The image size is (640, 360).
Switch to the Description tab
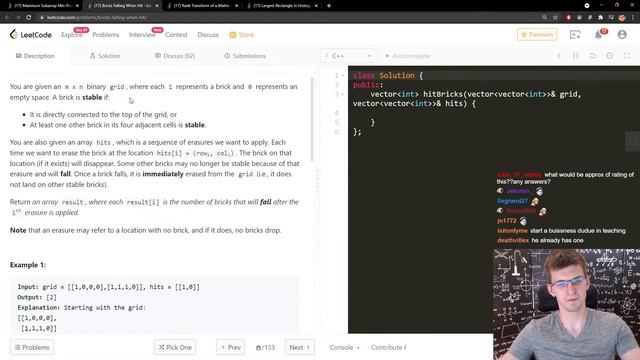tap(35, 56)
